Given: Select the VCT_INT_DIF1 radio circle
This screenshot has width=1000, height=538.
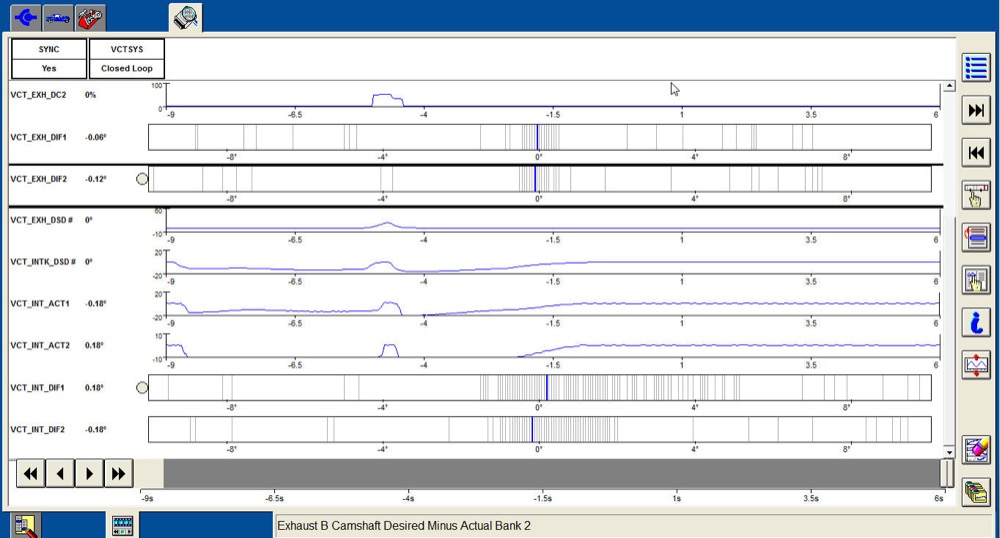Looking at the screenshot, I should coord(141,387).
